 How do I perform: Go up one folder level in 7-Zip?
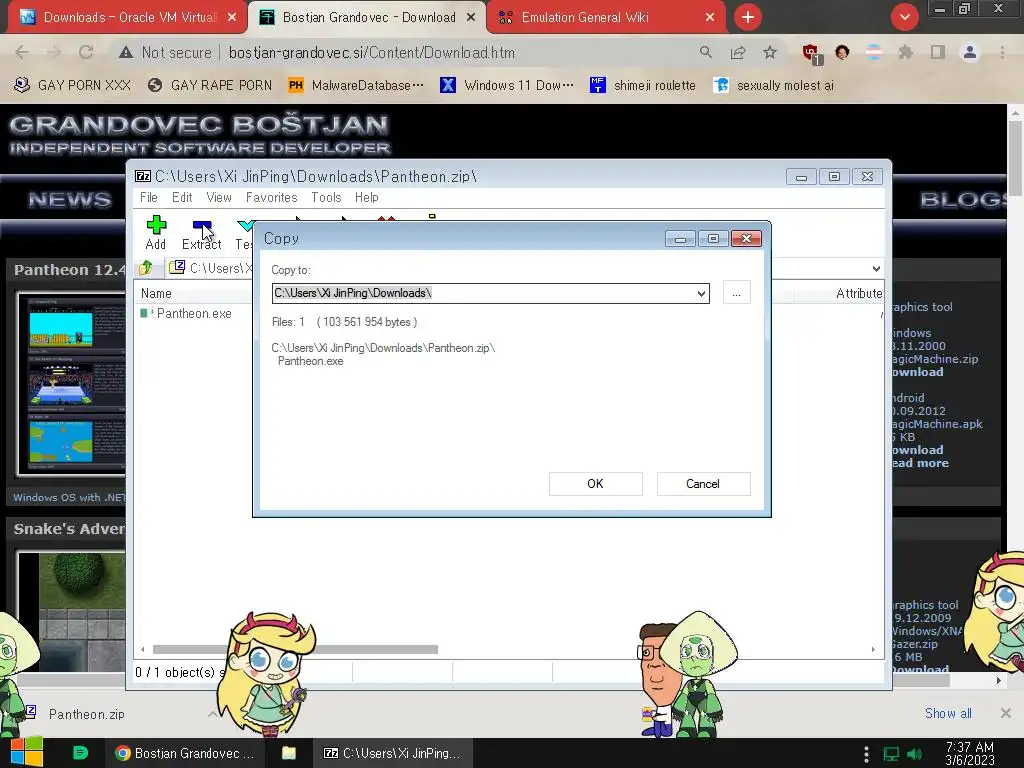pos(145,268)
